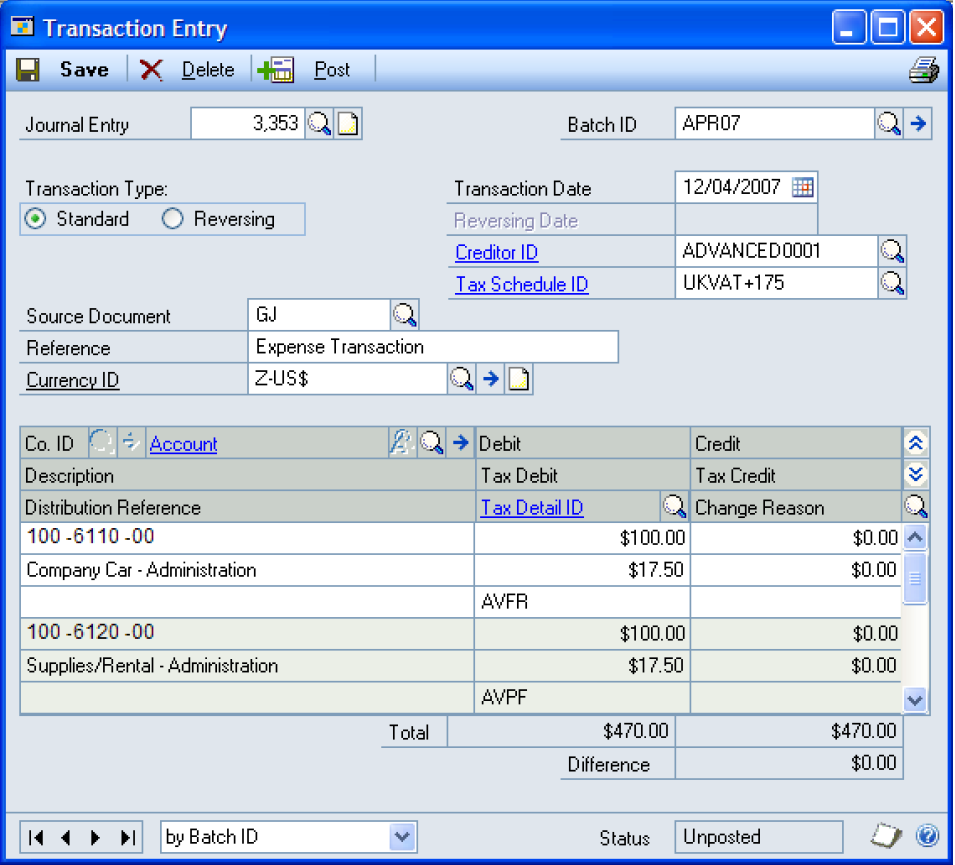Open the Tax Schedule ID link
Viewport: 955px width, 865px height.
[521, 284]
